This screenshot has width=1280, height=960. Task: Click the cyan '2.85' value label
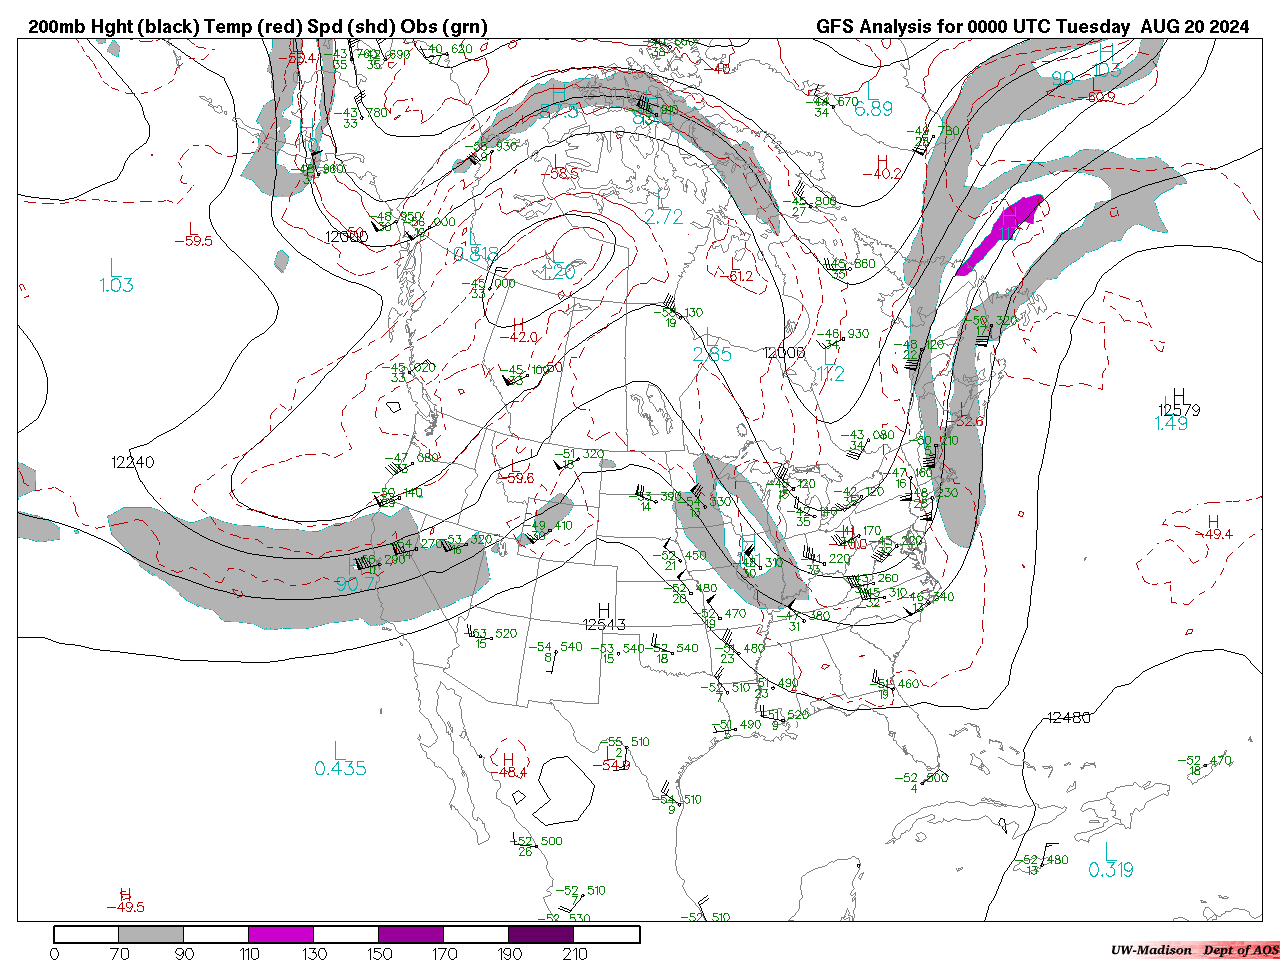pos(712,355)
